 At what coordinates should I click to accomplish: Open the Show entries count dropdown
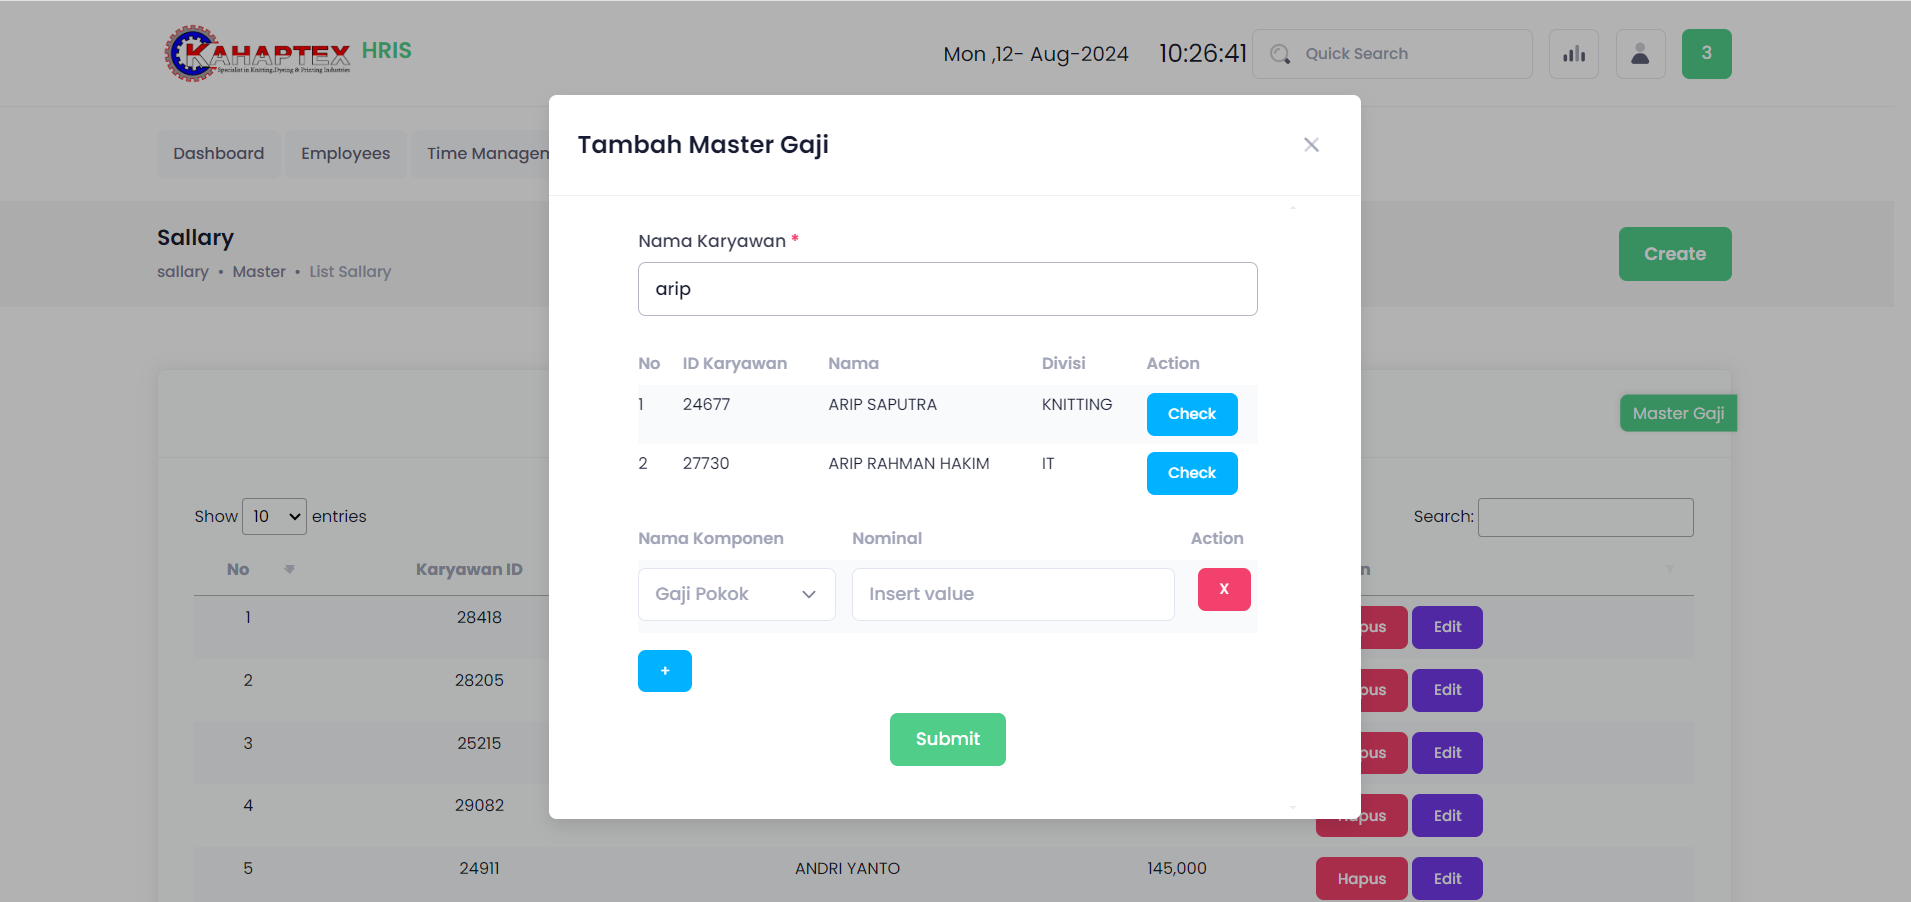click(274, 517)
